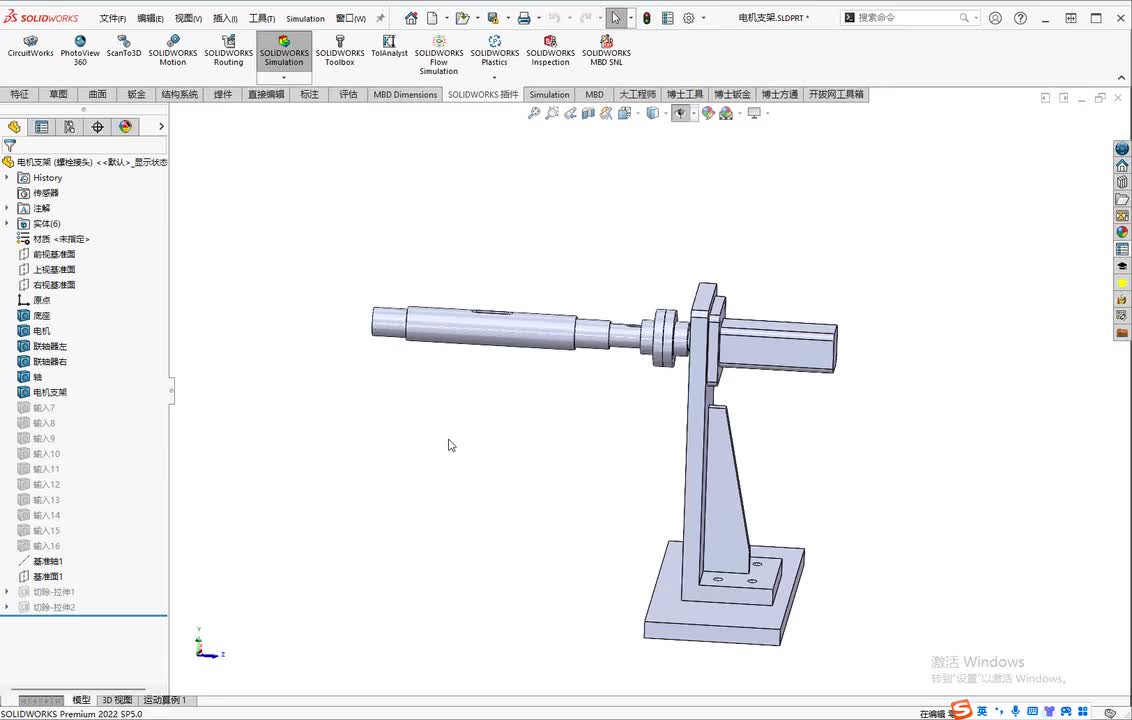Open the Appearances tab in the Task Pane
1132x720 pixels.
tap(1122, 232)
